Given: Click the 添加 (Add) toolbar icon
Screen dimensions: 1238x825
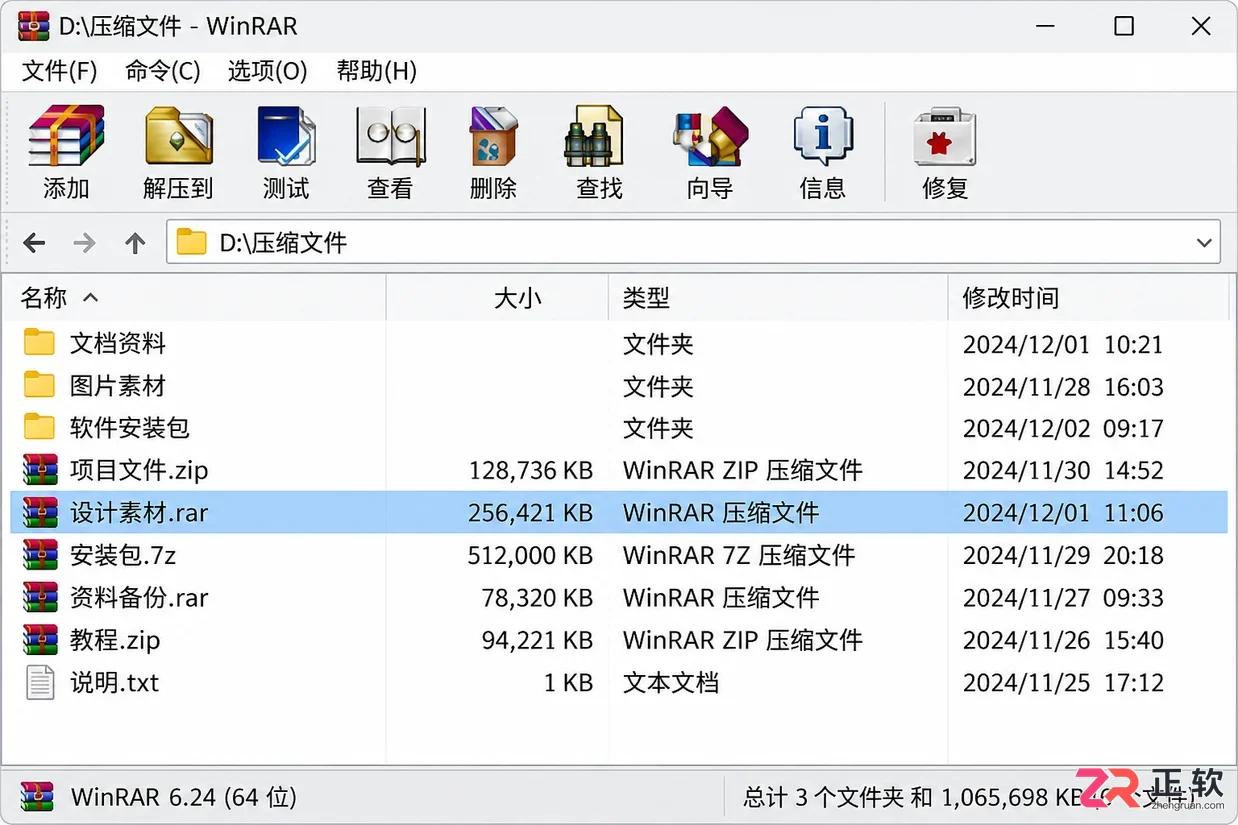Looking at the screenshot, I should point(66,136).
